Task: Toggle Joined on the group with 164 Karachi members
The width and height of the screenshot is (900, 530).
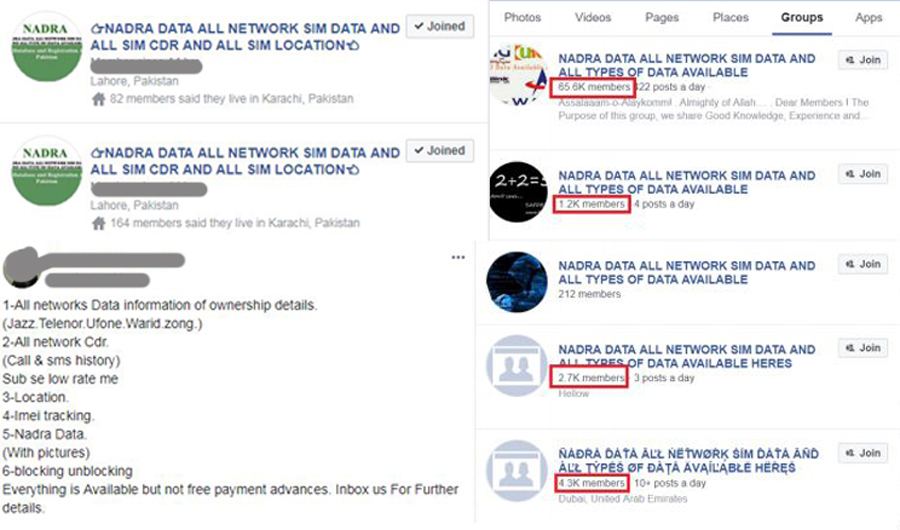Action: click(439, 151)
